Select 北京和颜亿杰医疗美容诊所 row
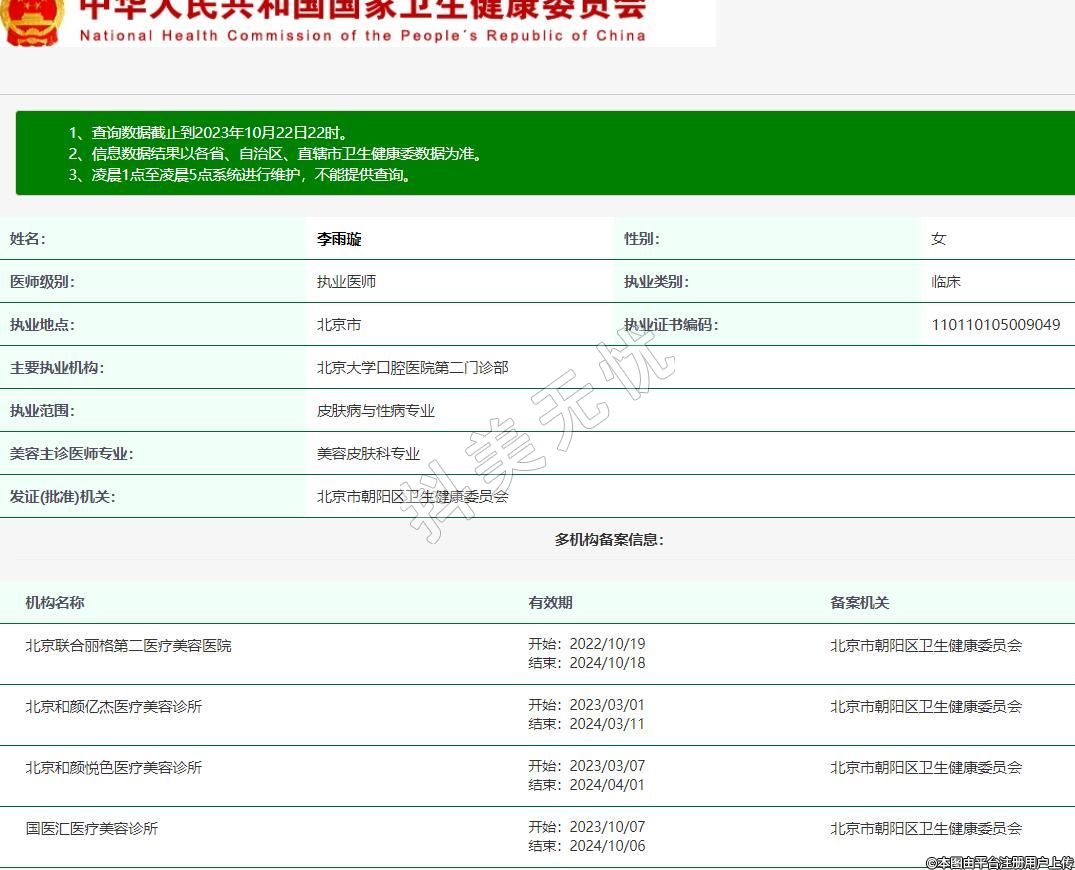This screenshot has height=870, width=1075. (x=113, y=707)
